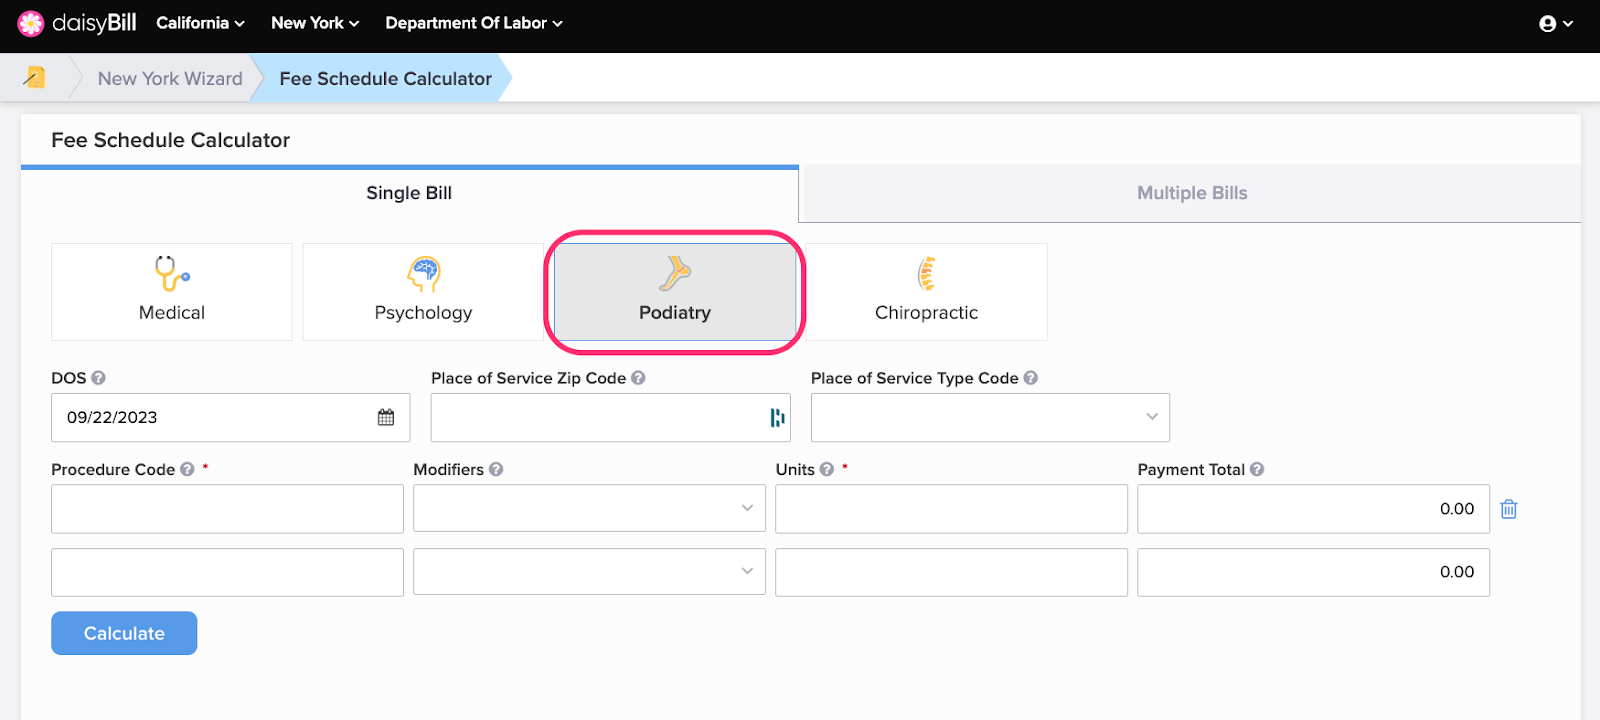
Task: Delete first procedure row with trash icon
Action: click(1509, 509)
